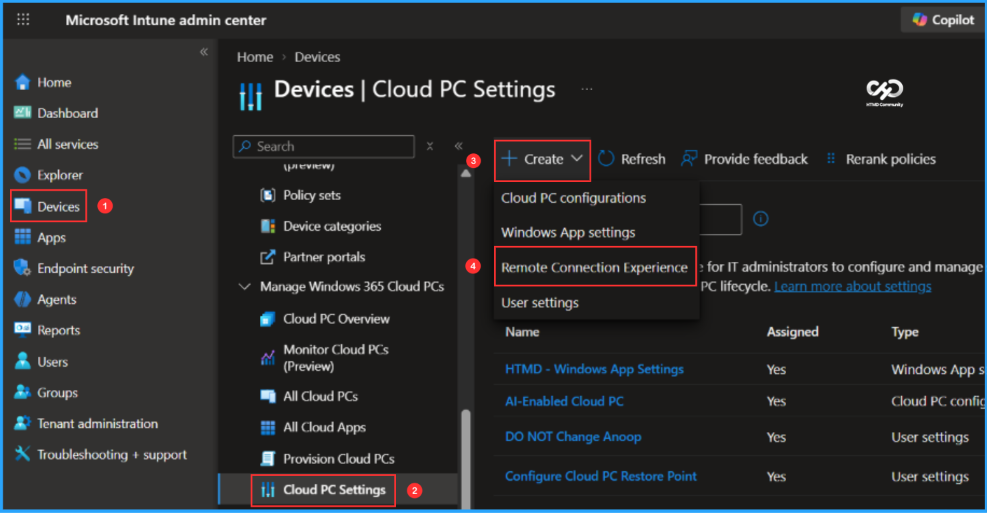
Task: Sort by the Type column header
Action: point(904,332)
